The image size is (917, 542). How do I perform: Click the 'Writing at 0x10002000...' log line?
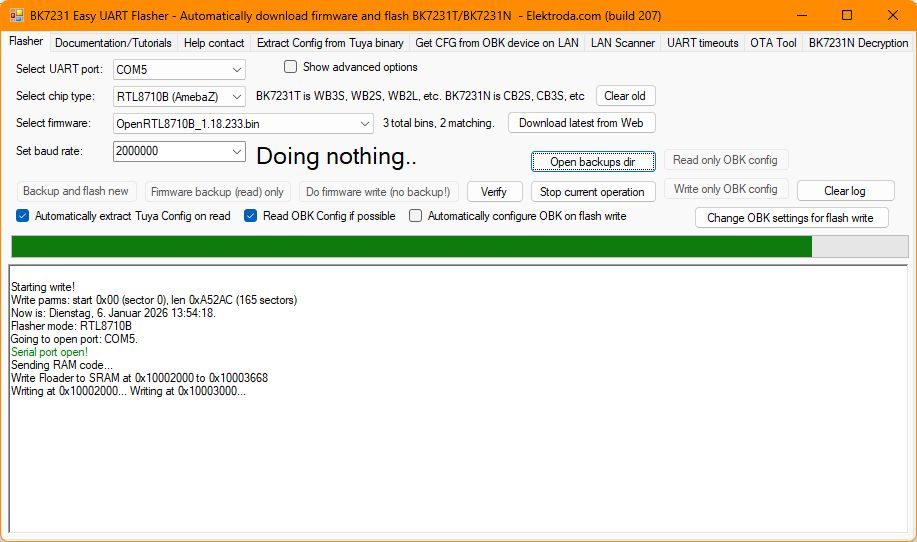click(128, 391)
